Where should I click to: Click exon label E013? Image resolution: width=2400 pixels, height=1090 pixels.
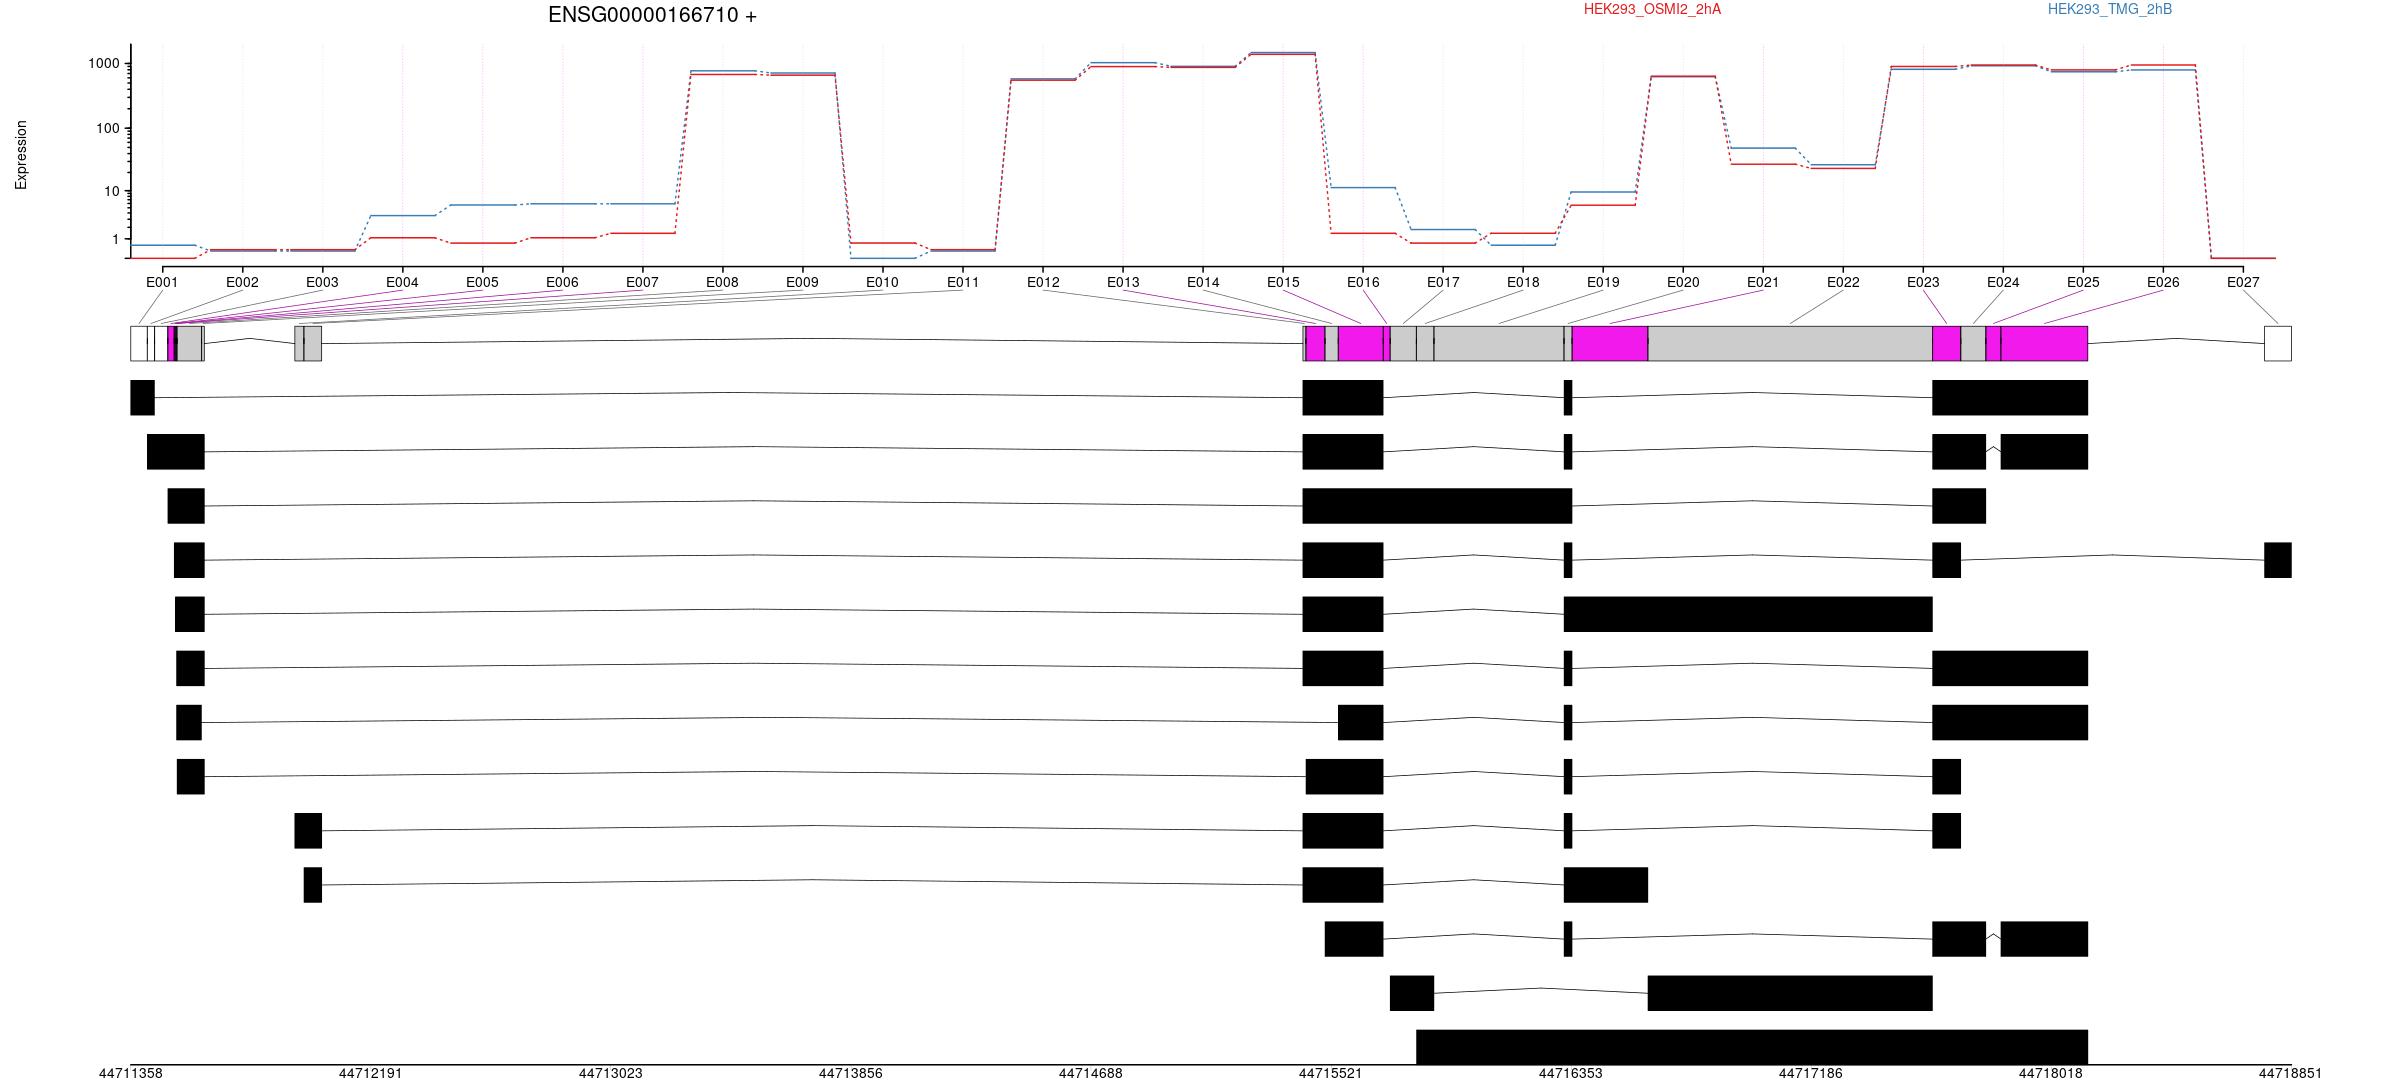coord(1123,282)
